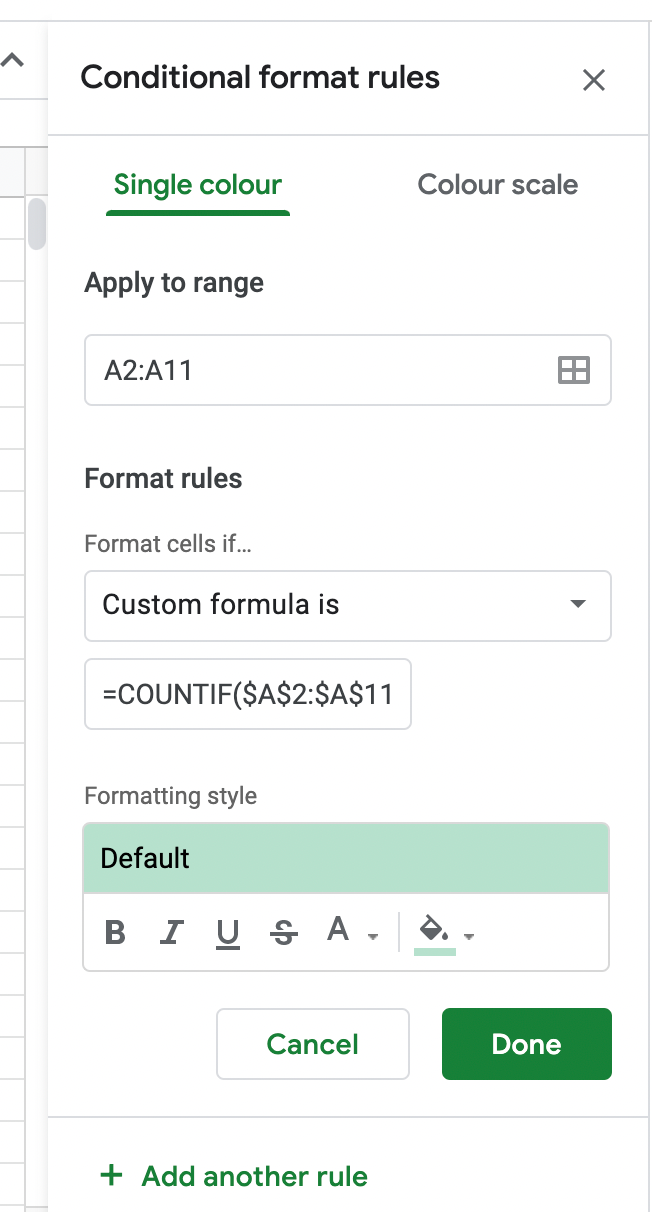Confirm the rule with Done
Image resolution: width=652 pixels, height=1212 pixels.
tap(527, 1043)
